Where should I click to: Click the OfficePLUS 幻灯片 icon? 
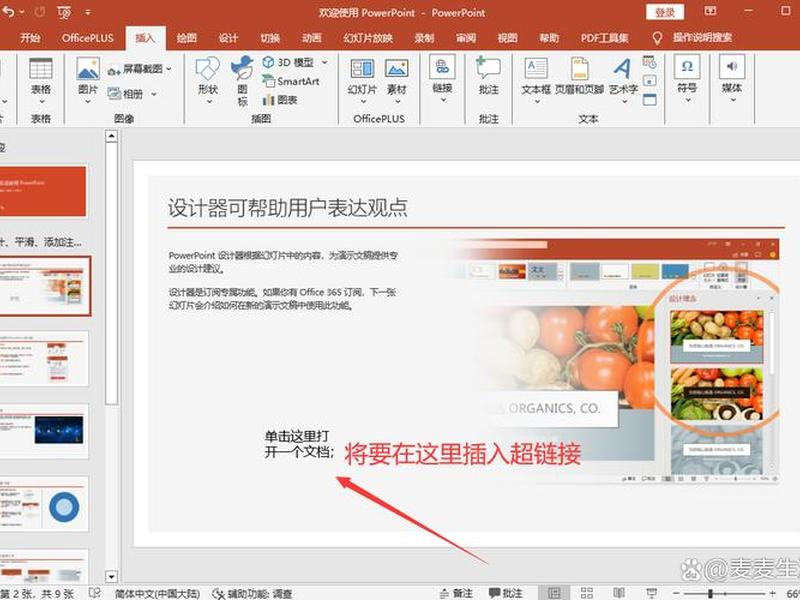pos(362,69)
